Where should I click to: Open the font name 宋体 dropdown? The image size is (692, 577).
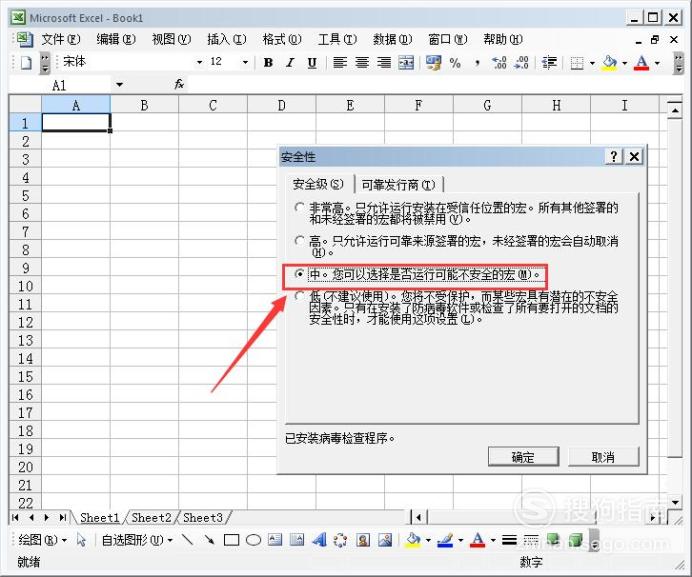tap(199, 62)
